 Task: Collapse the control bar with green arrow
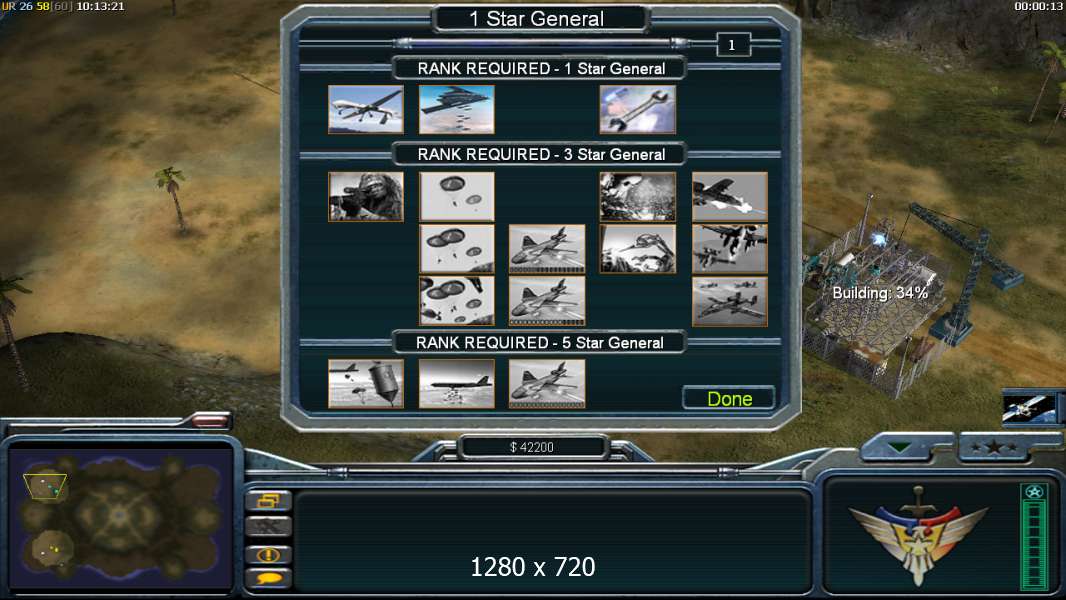click(900, 448)
